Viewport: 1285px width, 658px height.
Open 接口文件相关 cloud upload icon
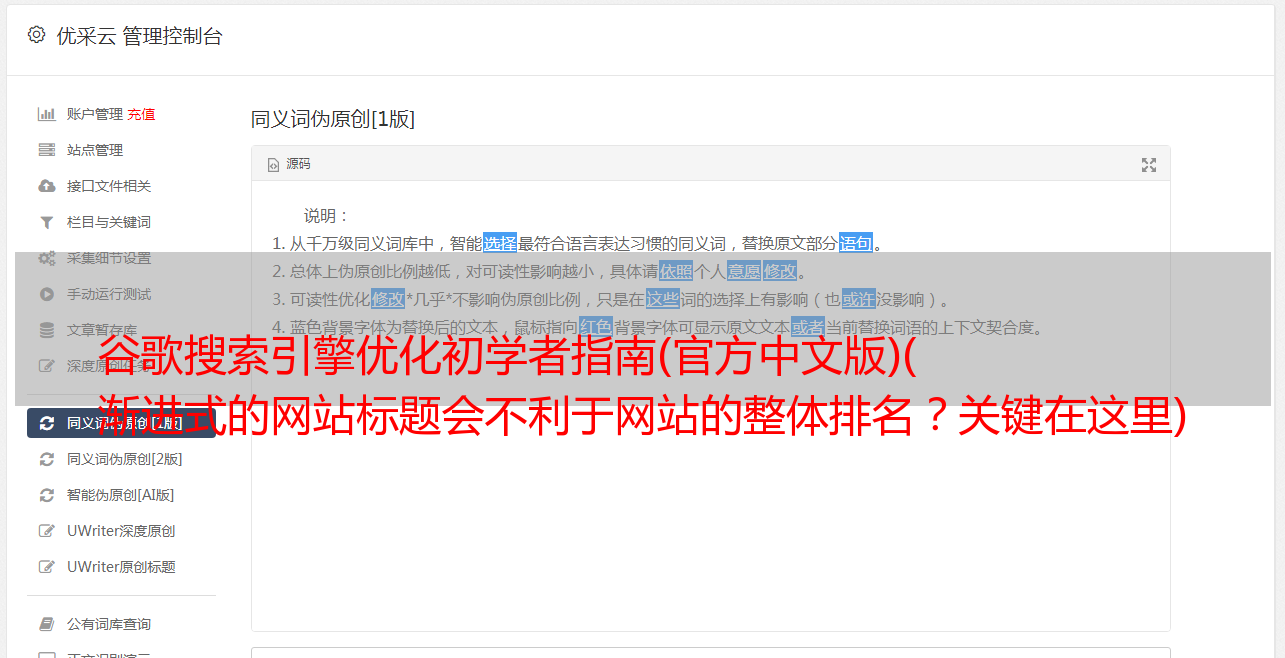[x=46, y=186]
